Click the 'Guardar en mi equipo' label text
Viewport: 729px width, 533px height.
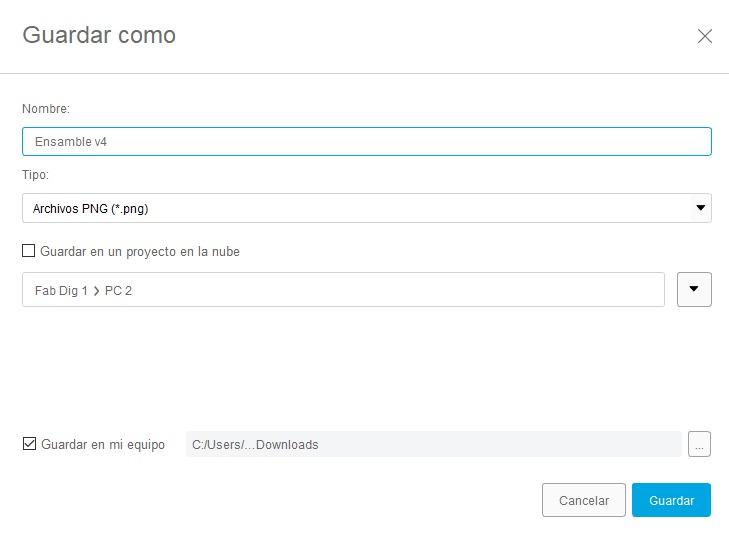click(x=103, y=444)
